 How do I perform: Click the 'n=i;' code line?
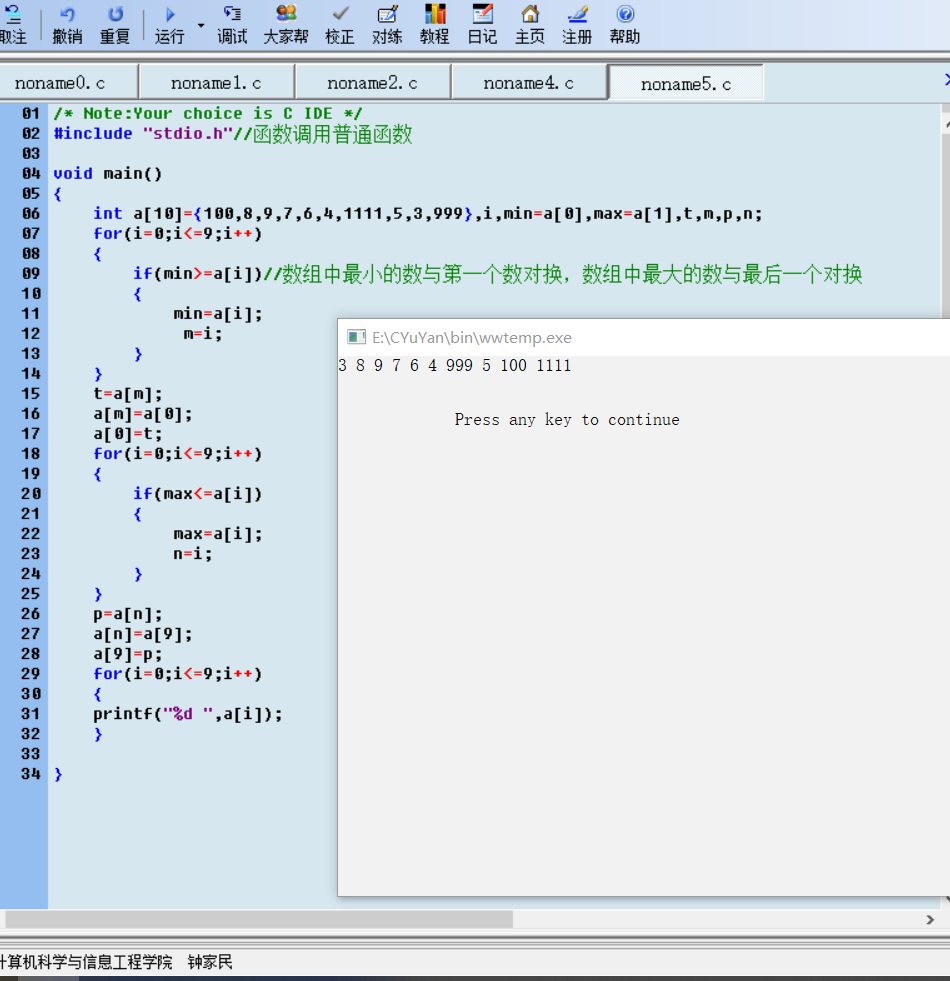tap(193, 554)
